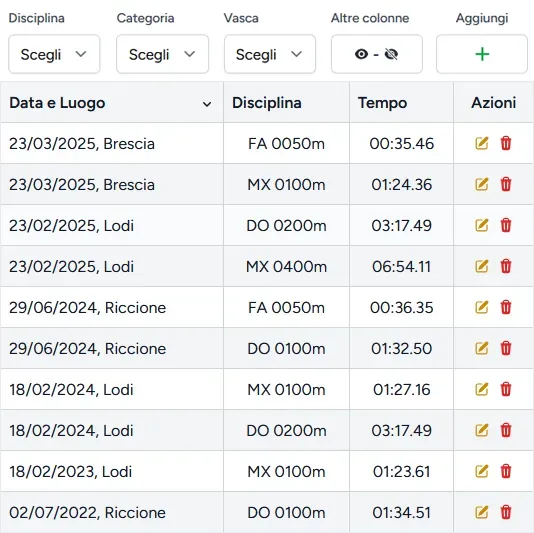Sort by Data e Luogo chevron

pos(207,104)
